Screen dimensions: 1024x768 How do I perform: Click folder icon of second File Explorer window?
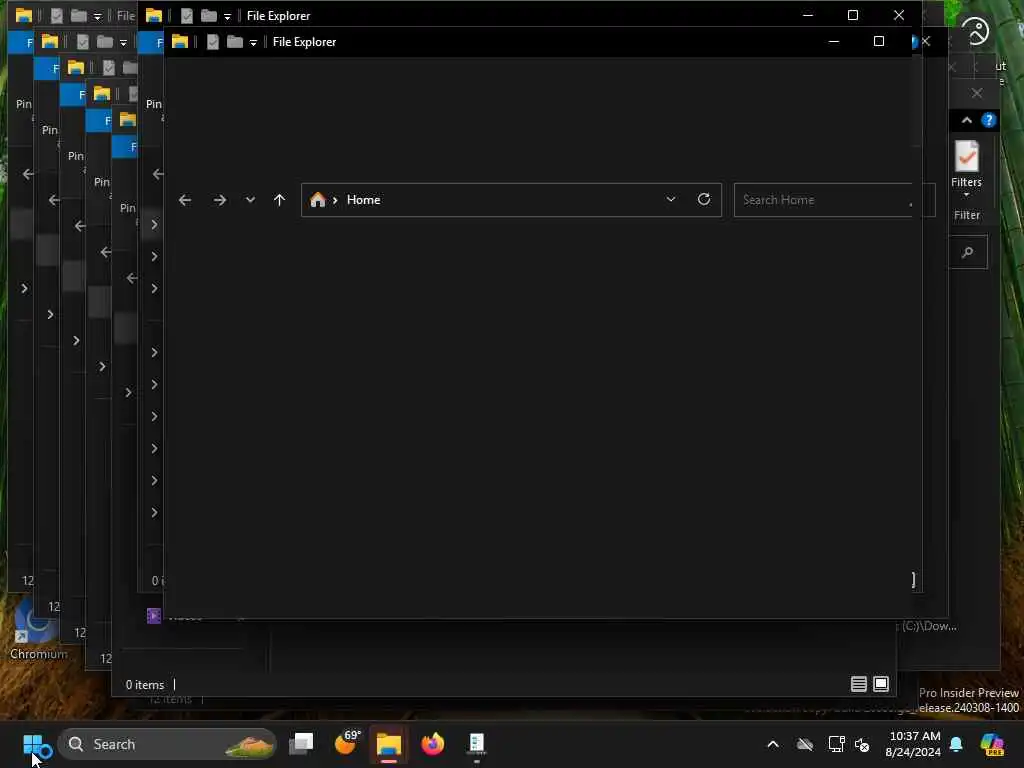pyautogui.click(x=153, y=16)
